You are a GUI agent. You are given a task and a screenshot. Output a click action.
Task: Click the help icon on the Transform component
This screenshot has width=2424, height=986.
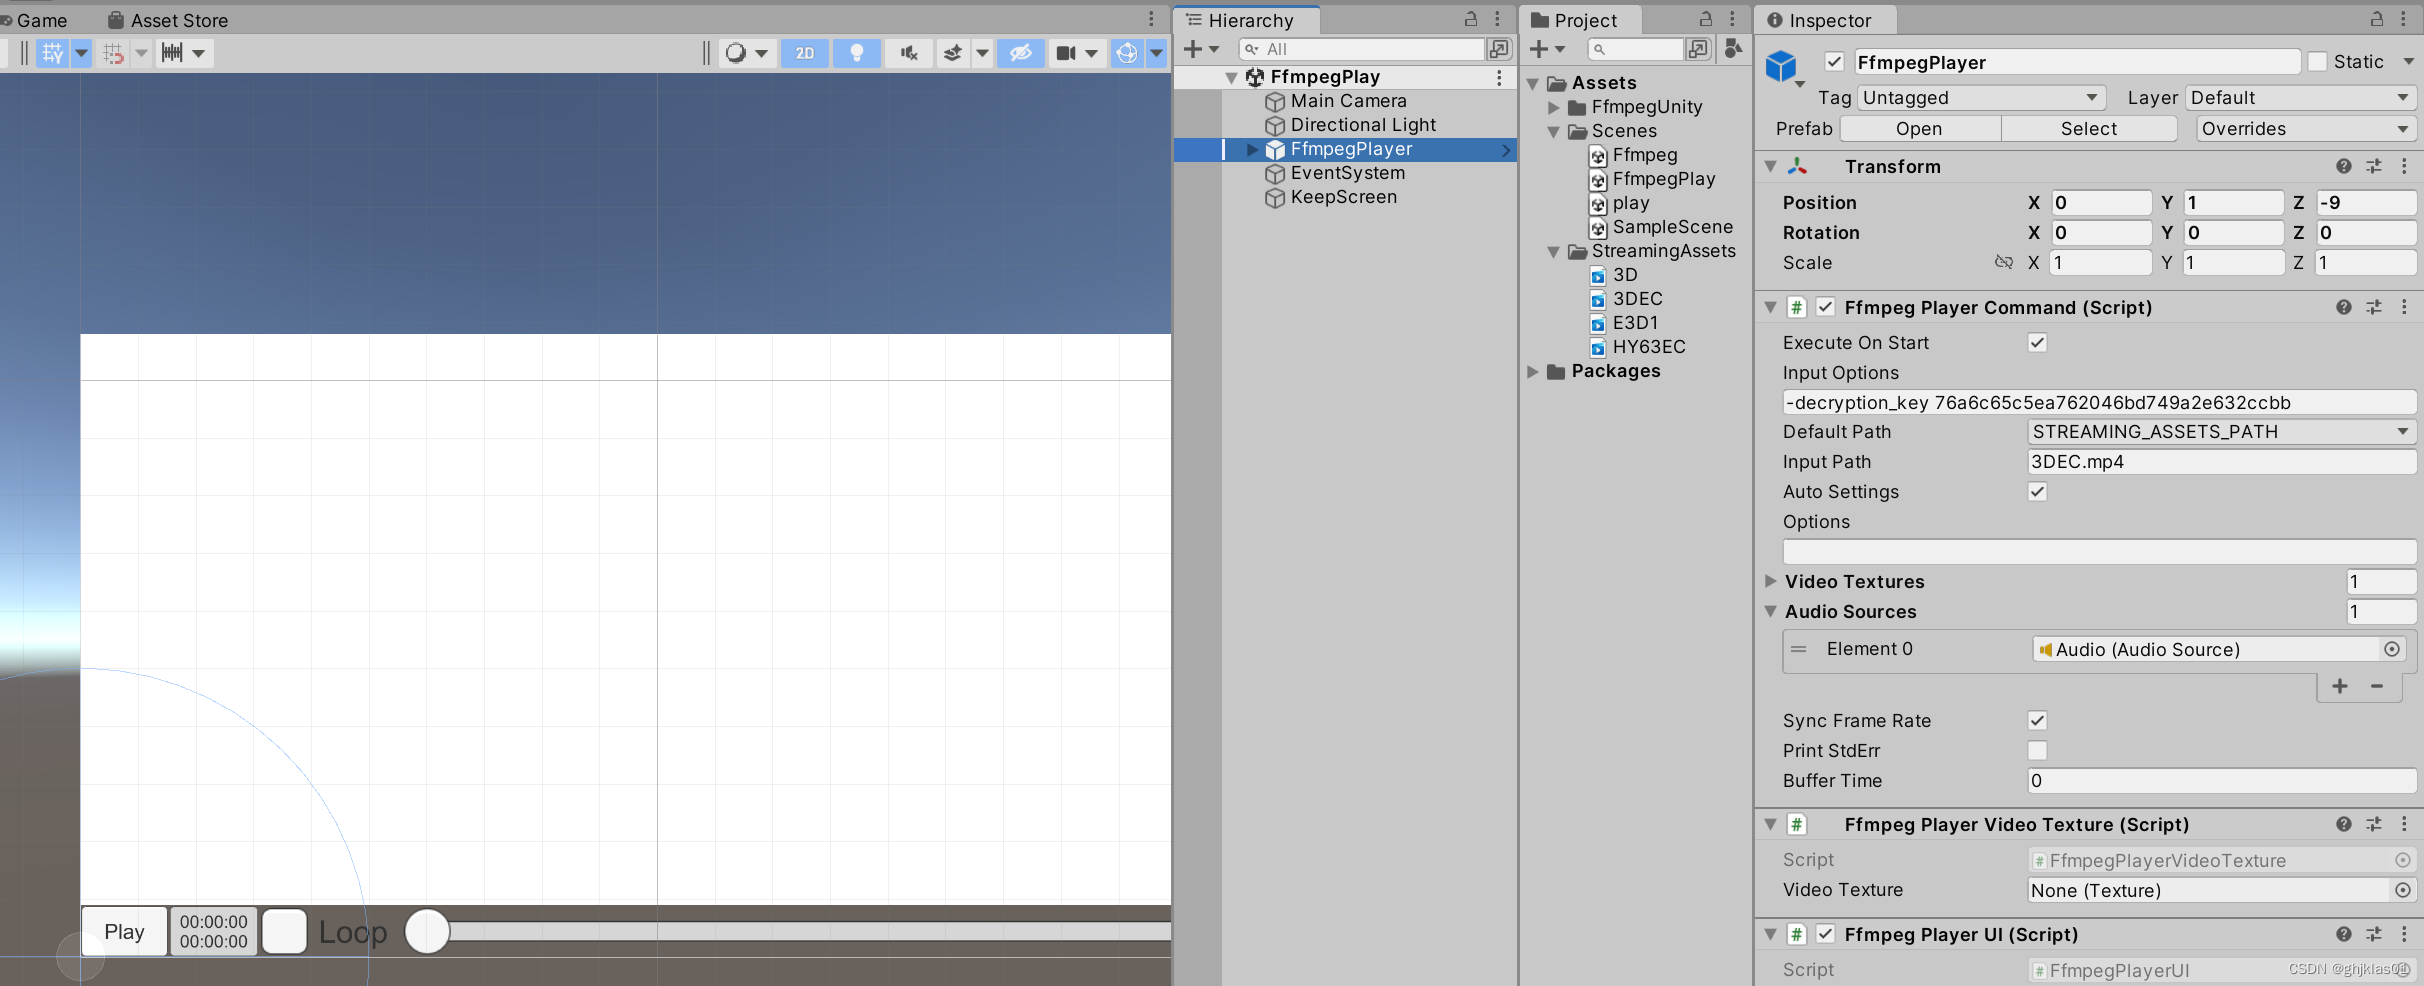[2343, 166]
